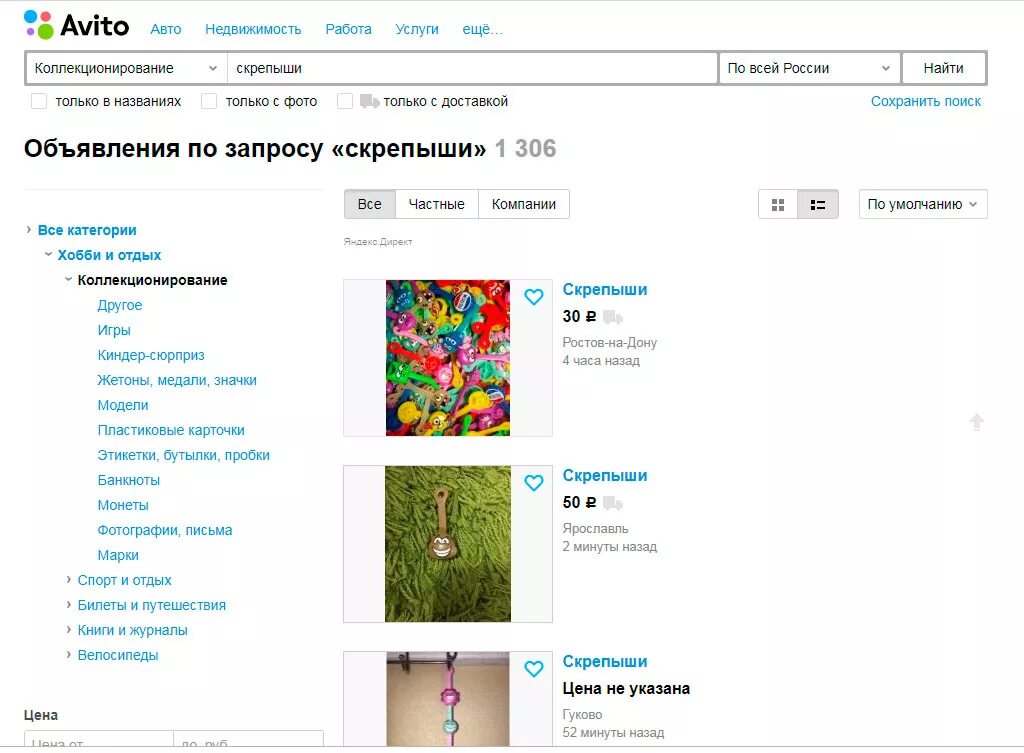Focus the до, руб. price field
The image size is (1024, 753).
[249, 739]
